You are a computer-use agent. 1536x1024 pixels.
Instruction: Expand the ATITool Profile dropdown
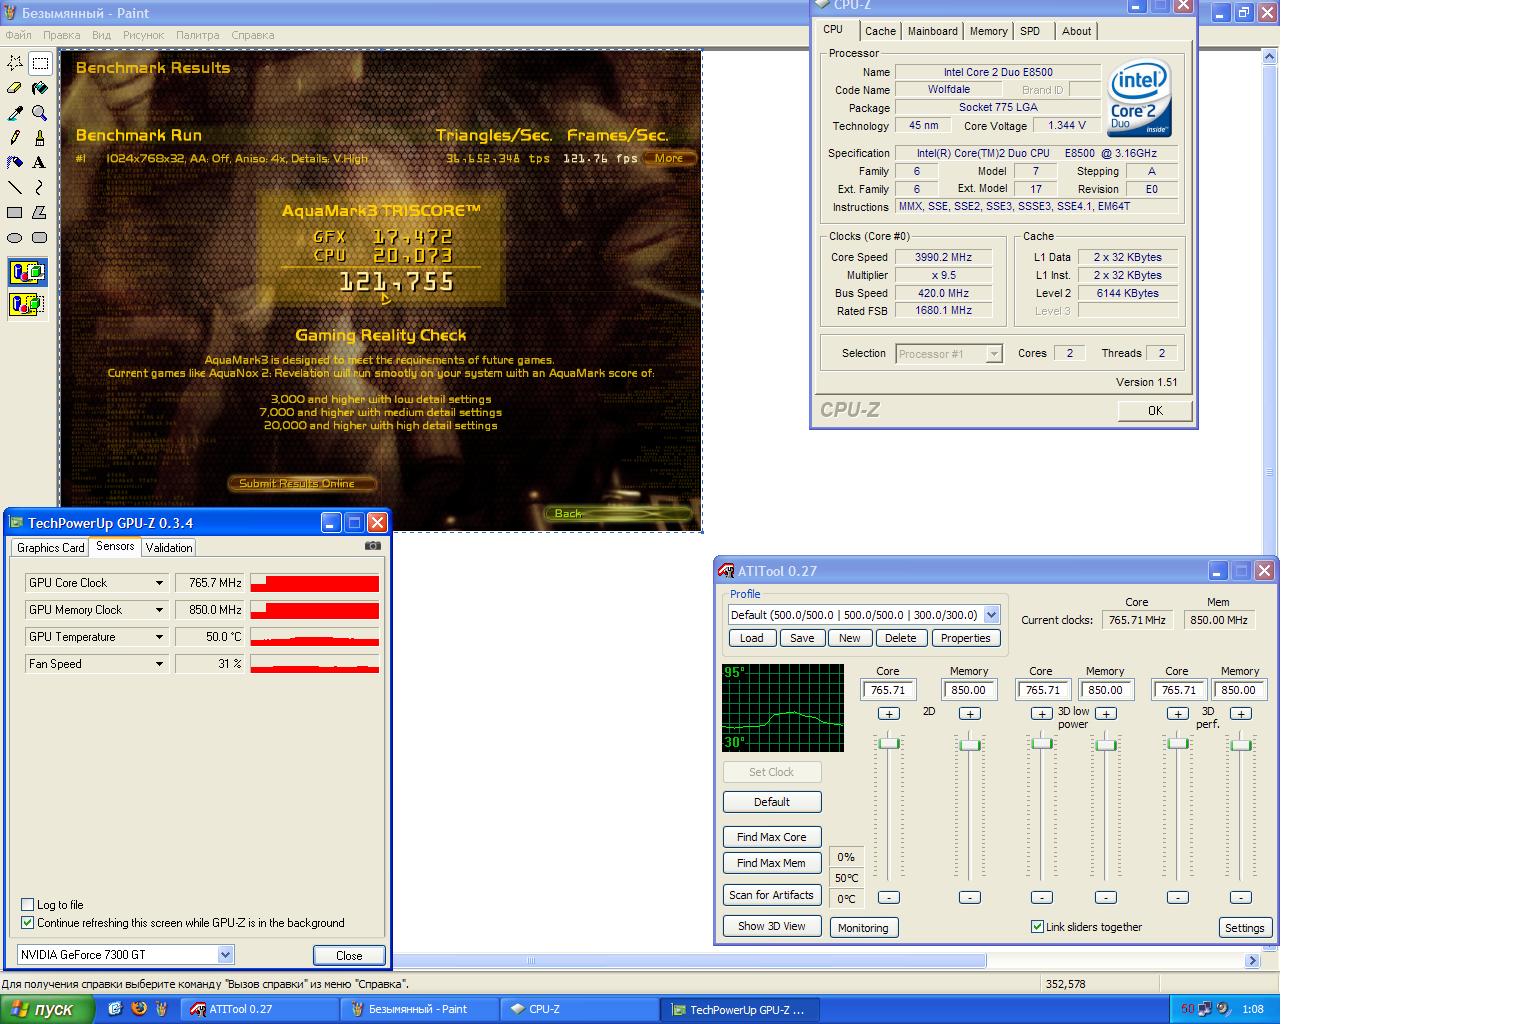(991, 615)
